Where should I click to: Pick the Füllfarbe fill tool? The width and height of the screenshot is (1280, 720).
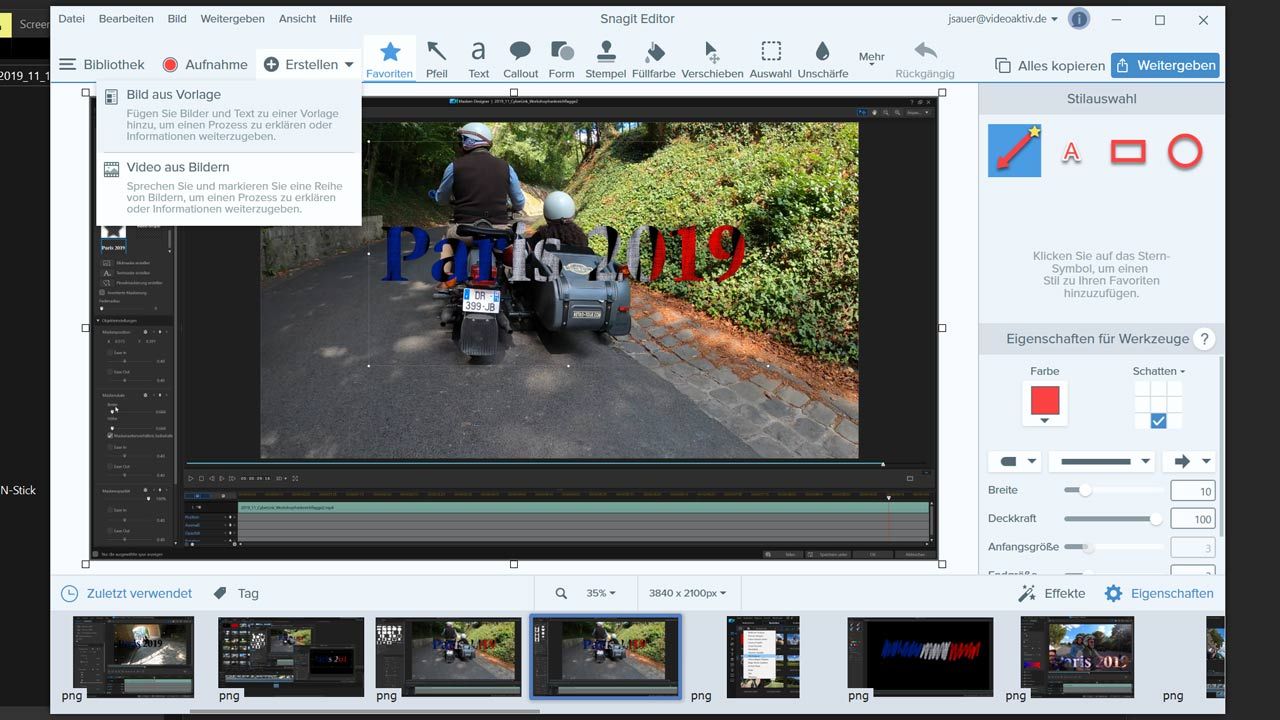[654, 59]
